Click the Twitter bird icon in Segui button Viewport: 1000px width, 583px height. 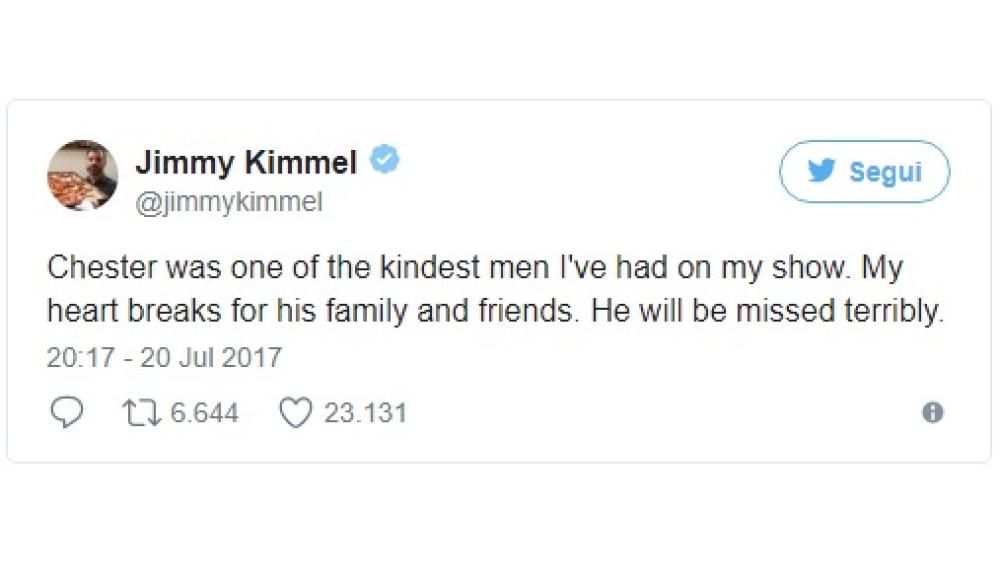click(x=822, y=171)
